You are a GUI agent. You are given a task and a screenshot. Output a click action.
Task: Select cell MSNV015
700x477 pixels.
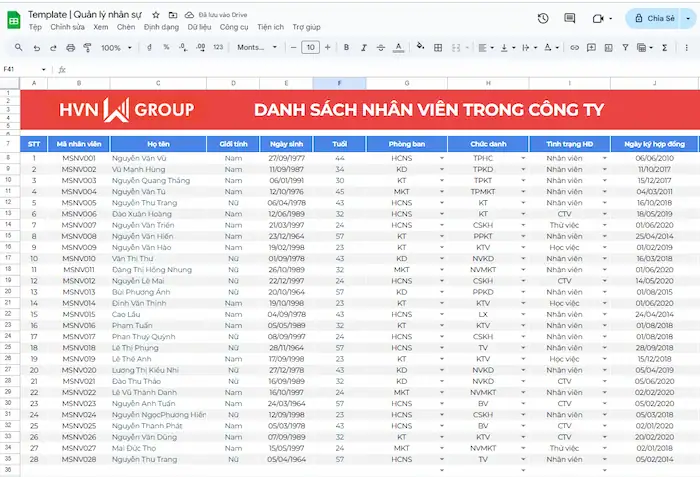point(79,314)
